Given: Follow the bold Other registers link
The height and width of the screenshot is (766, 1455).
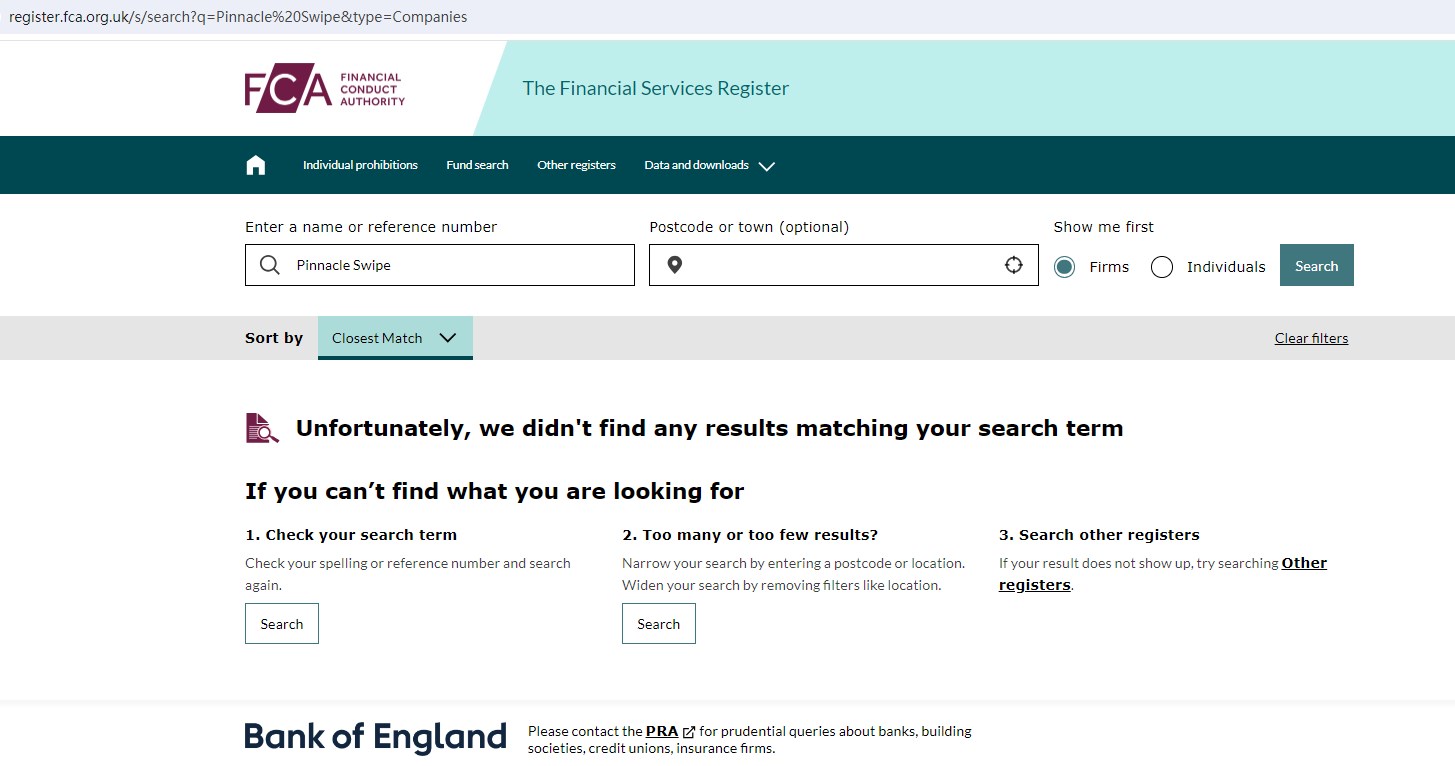Looking at the screenshot, I should coord(1304,563).
